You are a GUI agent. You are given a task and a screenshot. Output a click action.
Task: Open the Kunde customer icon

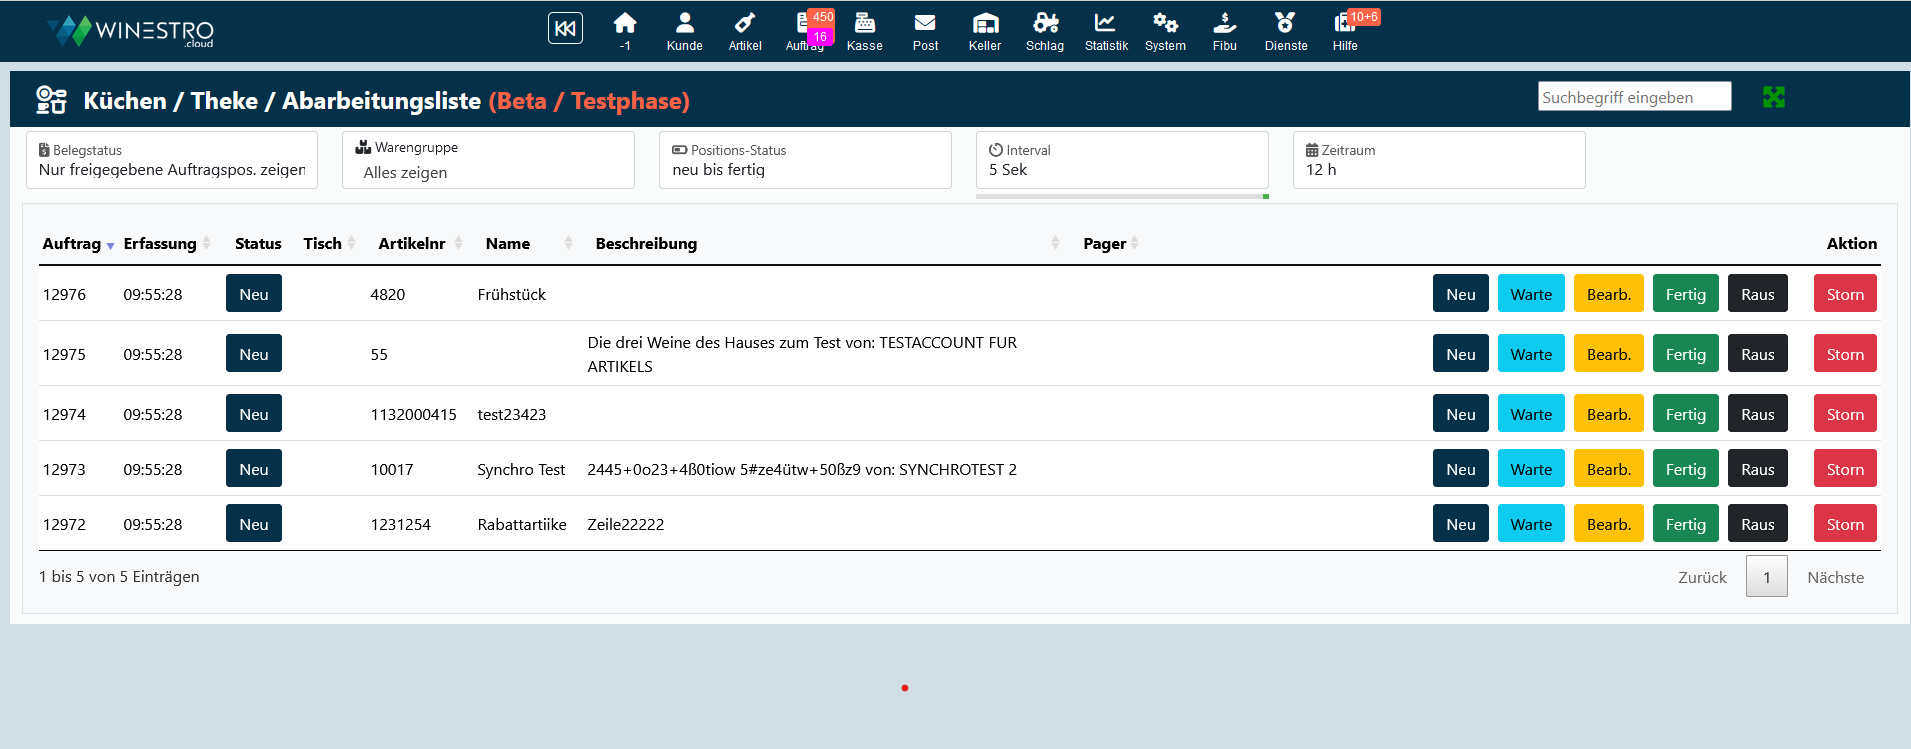685,24
